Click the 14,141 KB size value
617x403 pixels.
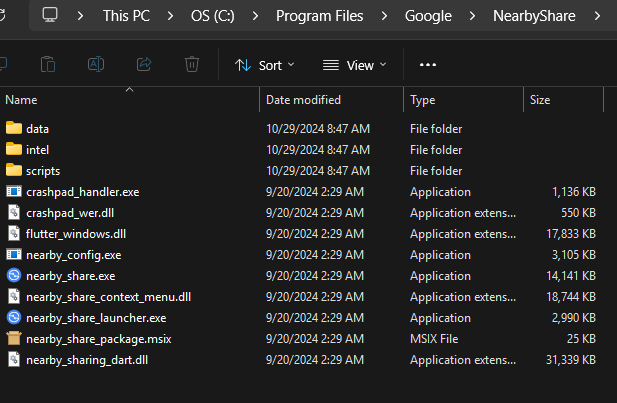[x=571, y=276]
